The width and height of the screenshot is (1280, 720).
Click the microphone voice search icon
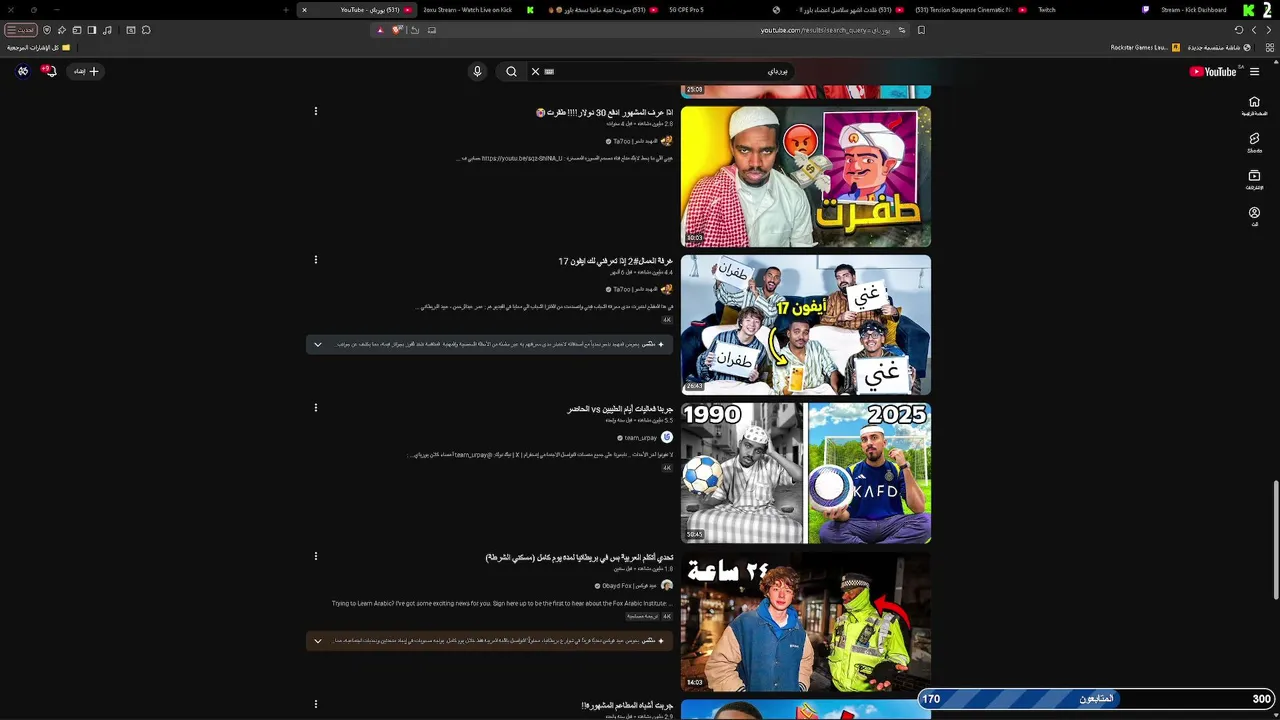[477, 71]
